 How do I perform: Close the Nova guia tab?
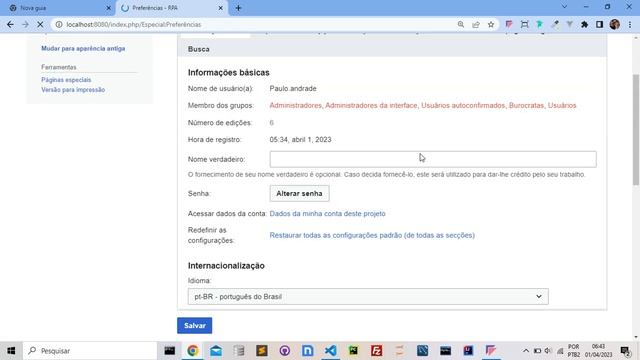pyautogui.click(x=109, y=8)
